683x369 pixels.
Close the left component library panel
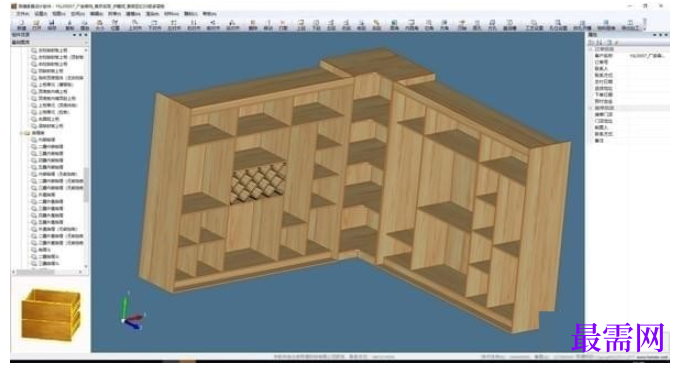pos(86,35)
